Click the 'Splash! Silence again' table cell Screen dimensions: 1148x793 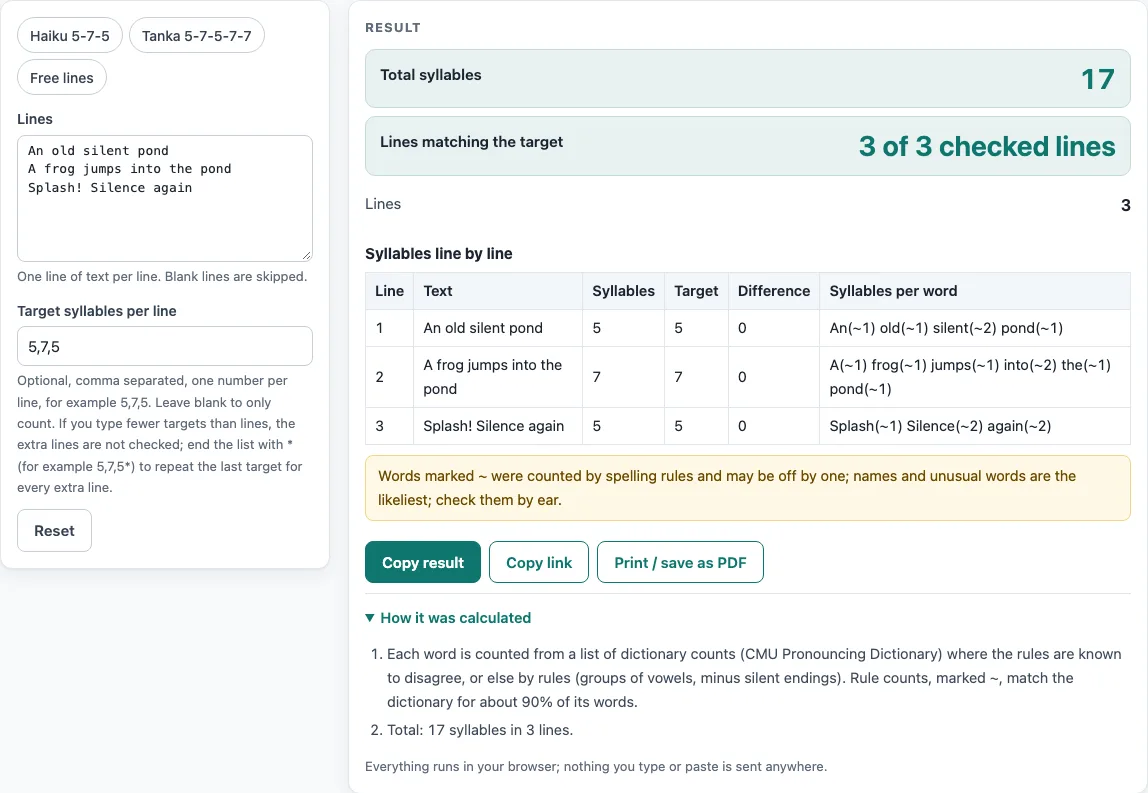pos(498,426)
